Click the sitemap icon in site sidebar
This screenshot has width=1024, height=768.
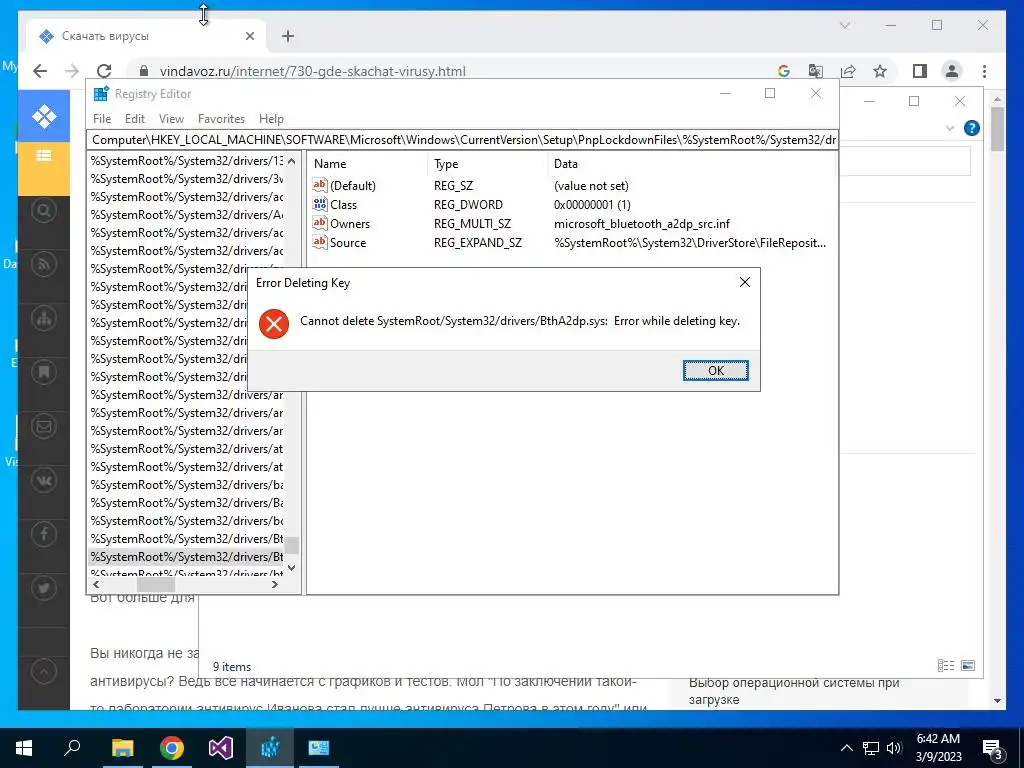[x=44, y=319]
